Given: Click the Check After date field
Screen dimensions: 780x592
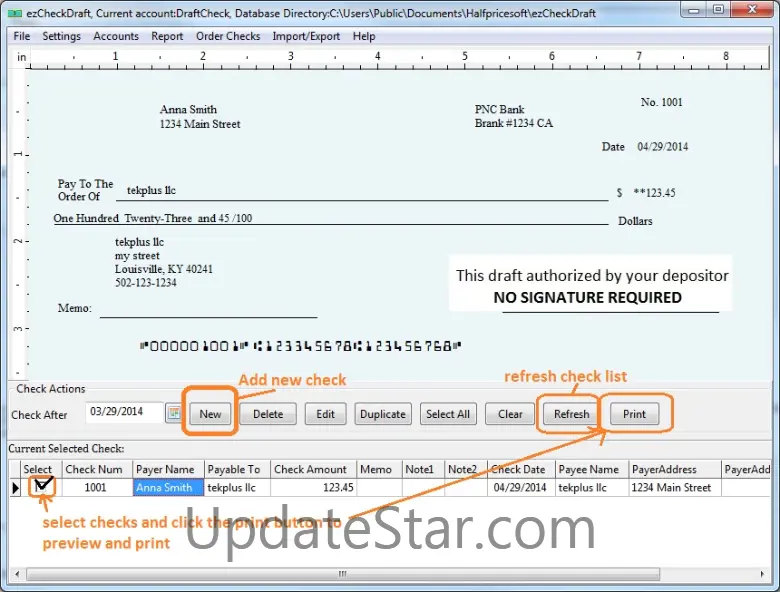Looking at the screenshot, I should (x=124, y=412).
